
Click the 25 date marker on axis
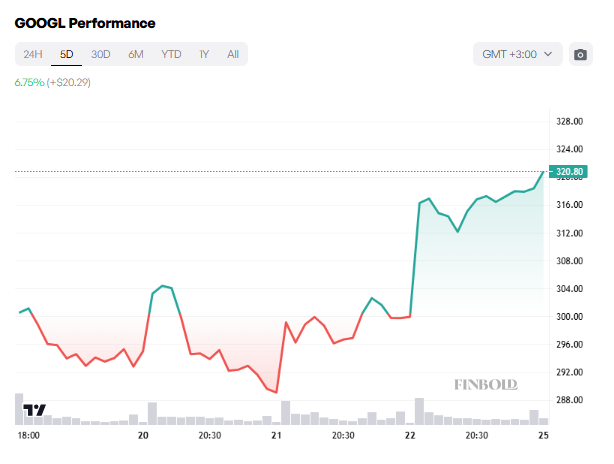[544, 436]
